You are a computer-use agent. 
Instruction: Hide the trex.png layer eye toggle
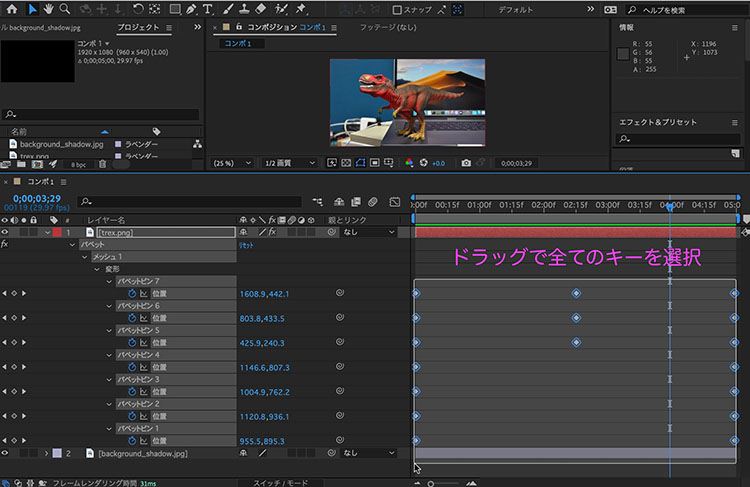5,232
